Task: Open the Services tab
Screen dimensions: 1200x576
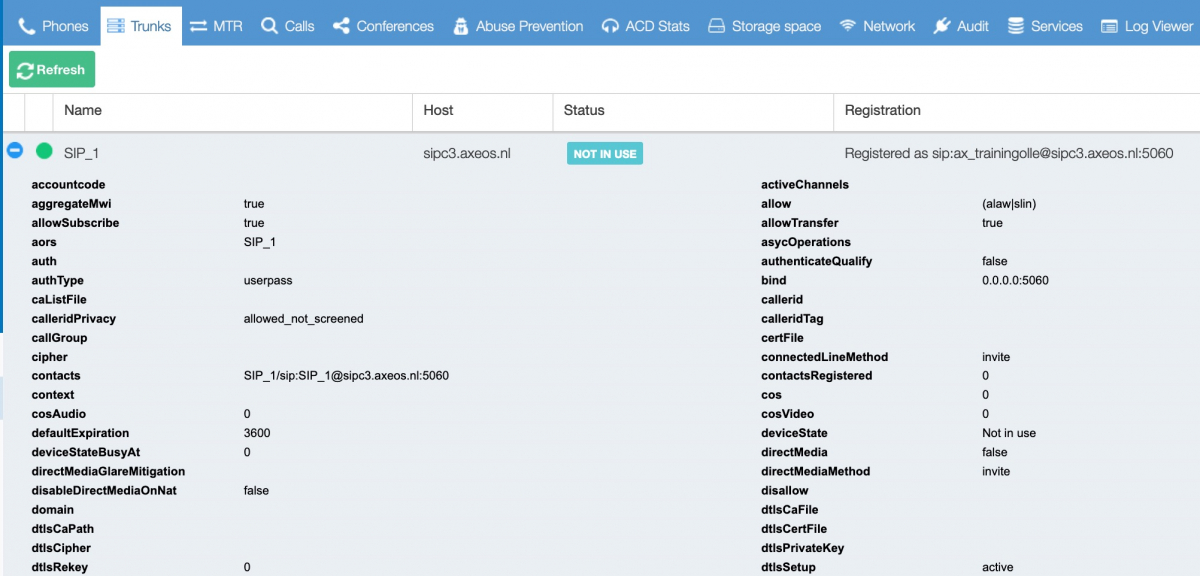Action: pos(1045,26)
